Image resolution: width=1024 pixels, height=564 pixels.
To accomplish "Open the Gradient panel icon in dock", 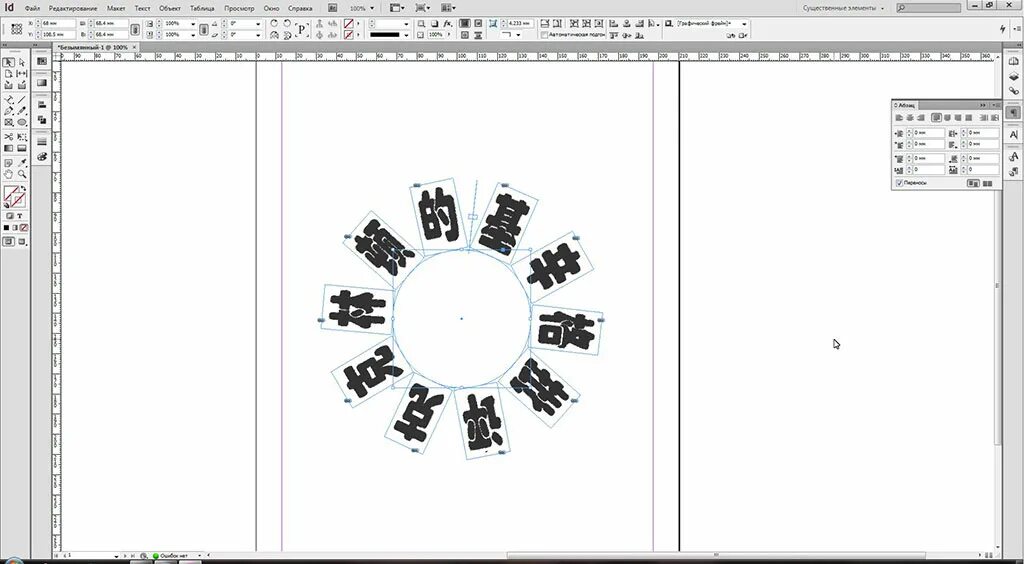I will click(42, 83).
